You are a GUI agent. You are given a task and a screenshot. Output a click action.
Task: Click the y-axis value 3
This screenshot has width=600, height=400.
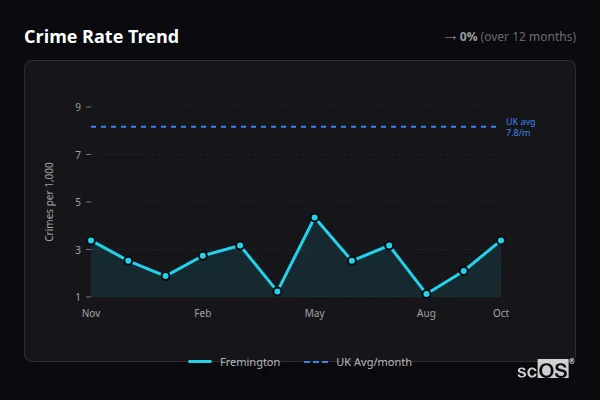coord(78,250)
